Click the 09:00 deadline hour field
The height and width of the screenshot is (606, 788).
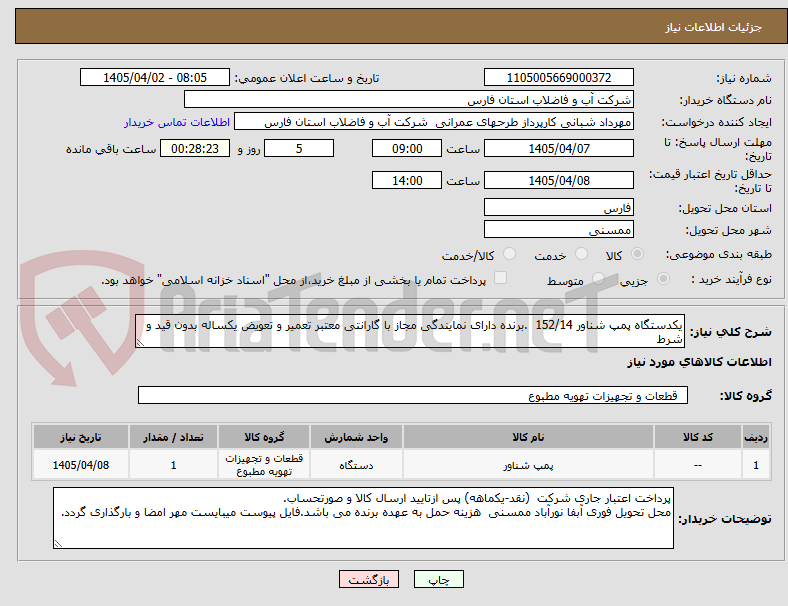click(x=407, y=149)
